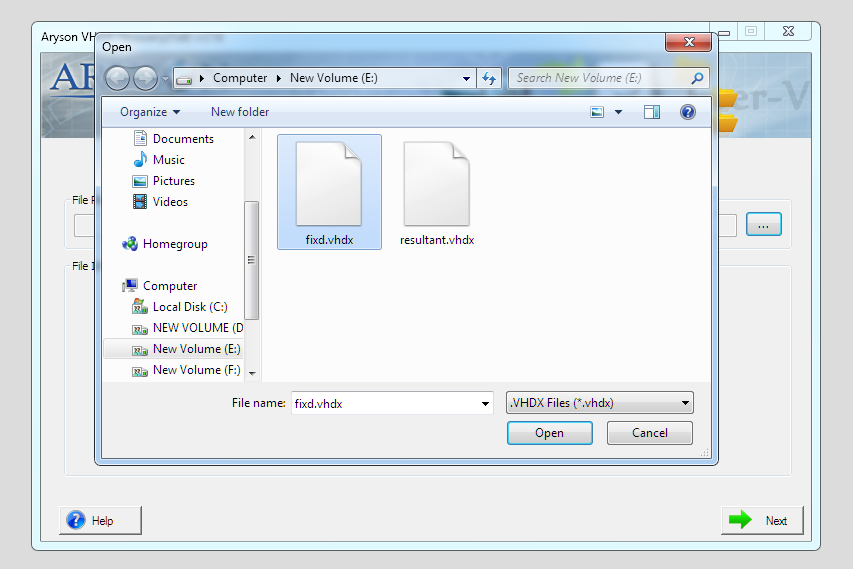853x569 pixels.
Task: Open the .VHDX Files type filter dropdown
Action: point(599,403)
